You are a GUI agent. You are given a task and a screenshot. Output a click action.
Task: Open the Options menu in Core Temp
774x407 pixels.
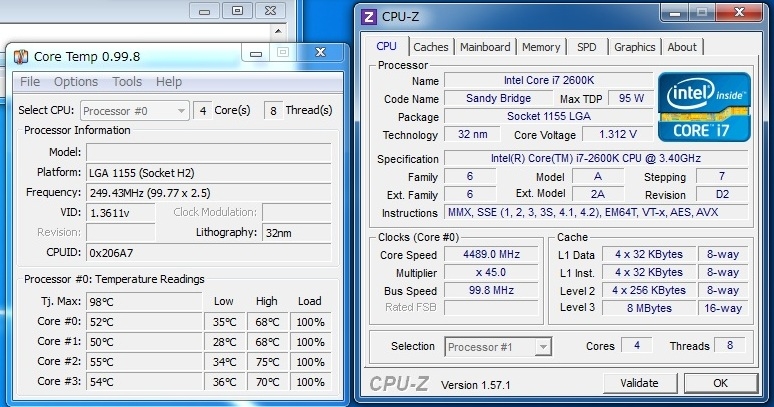click(x=76, y=81)
